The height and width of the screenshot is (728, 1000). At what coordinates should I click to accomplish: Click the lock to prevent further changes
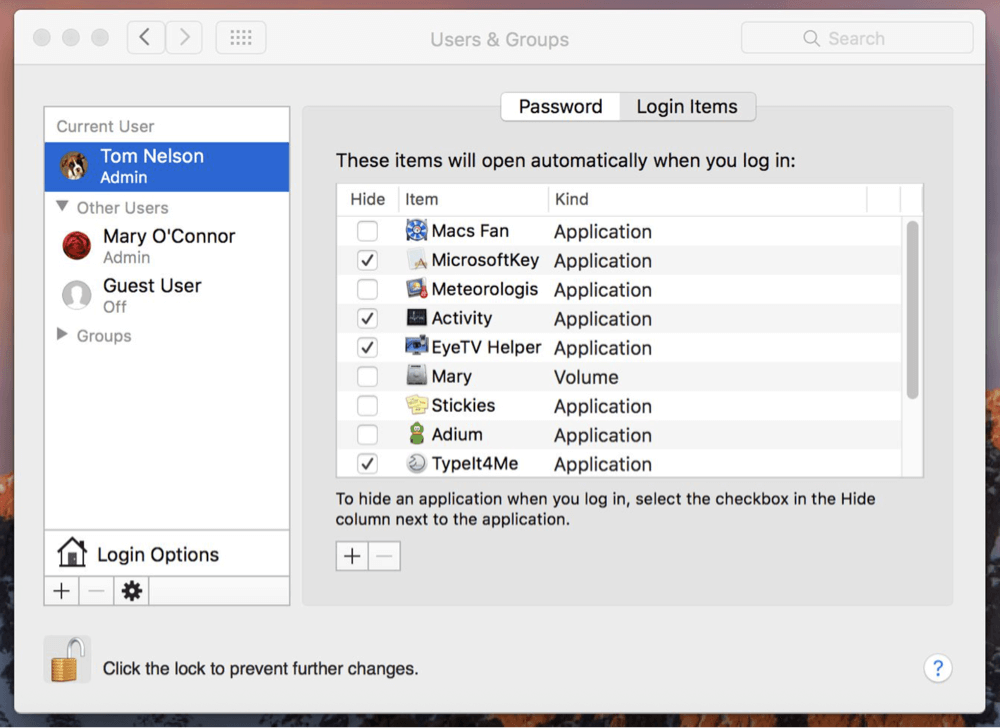pyautogui.click(x=66, y=660)
